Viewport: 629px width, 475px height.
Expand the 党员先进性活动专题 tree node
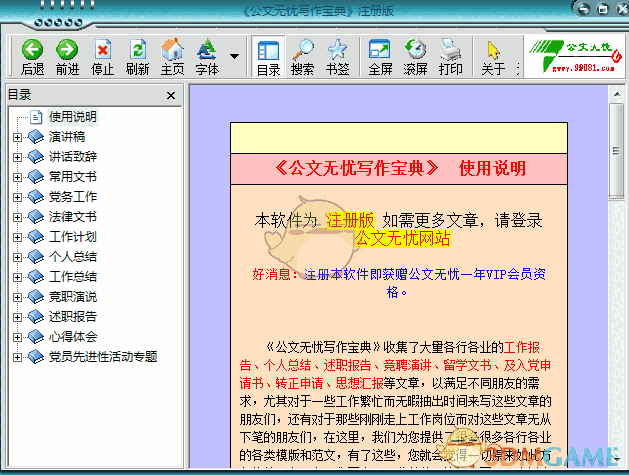tap(17, 357)
